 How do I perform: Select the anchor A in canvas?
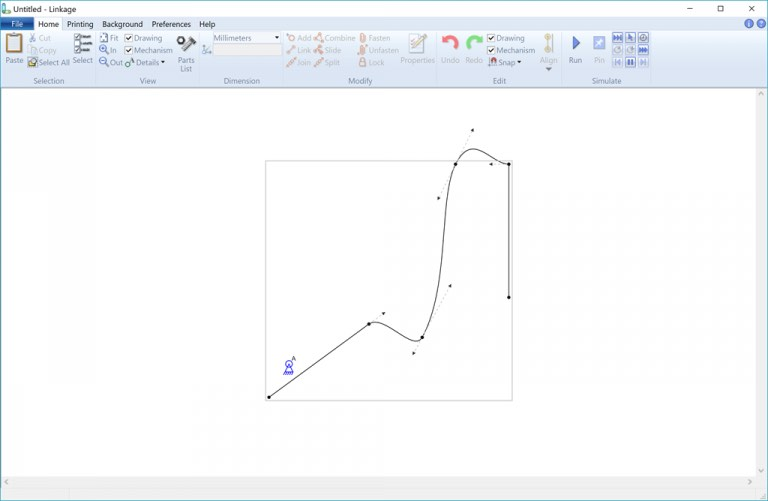click(x=289, y=367)
